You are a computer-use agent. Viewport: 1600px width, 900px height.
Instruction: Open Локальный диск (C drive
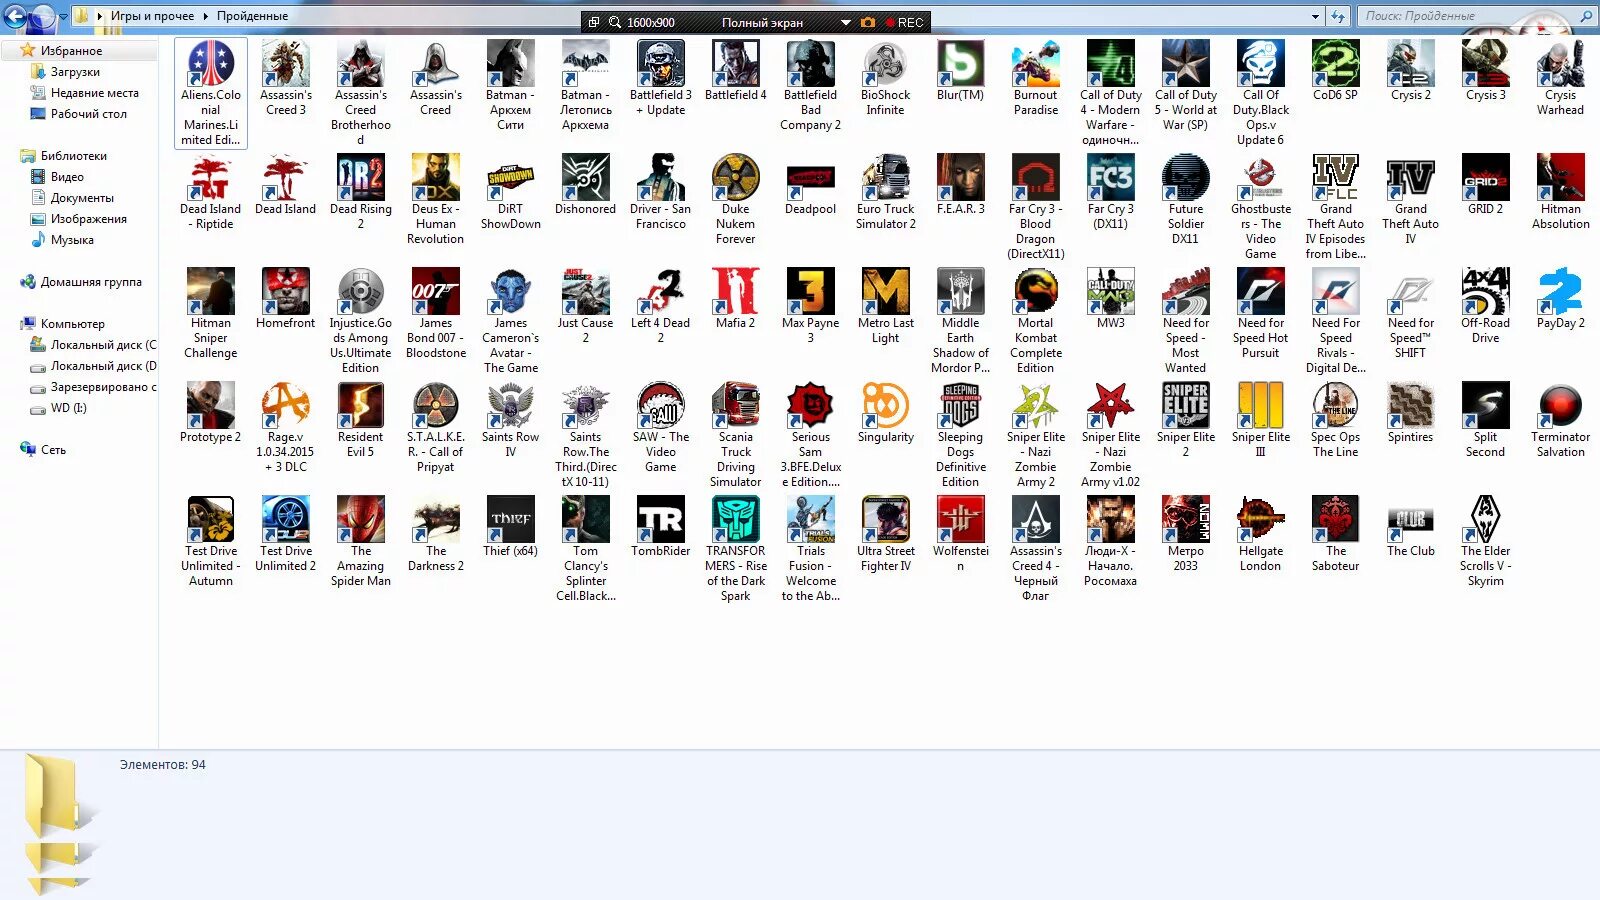[103, 345]
